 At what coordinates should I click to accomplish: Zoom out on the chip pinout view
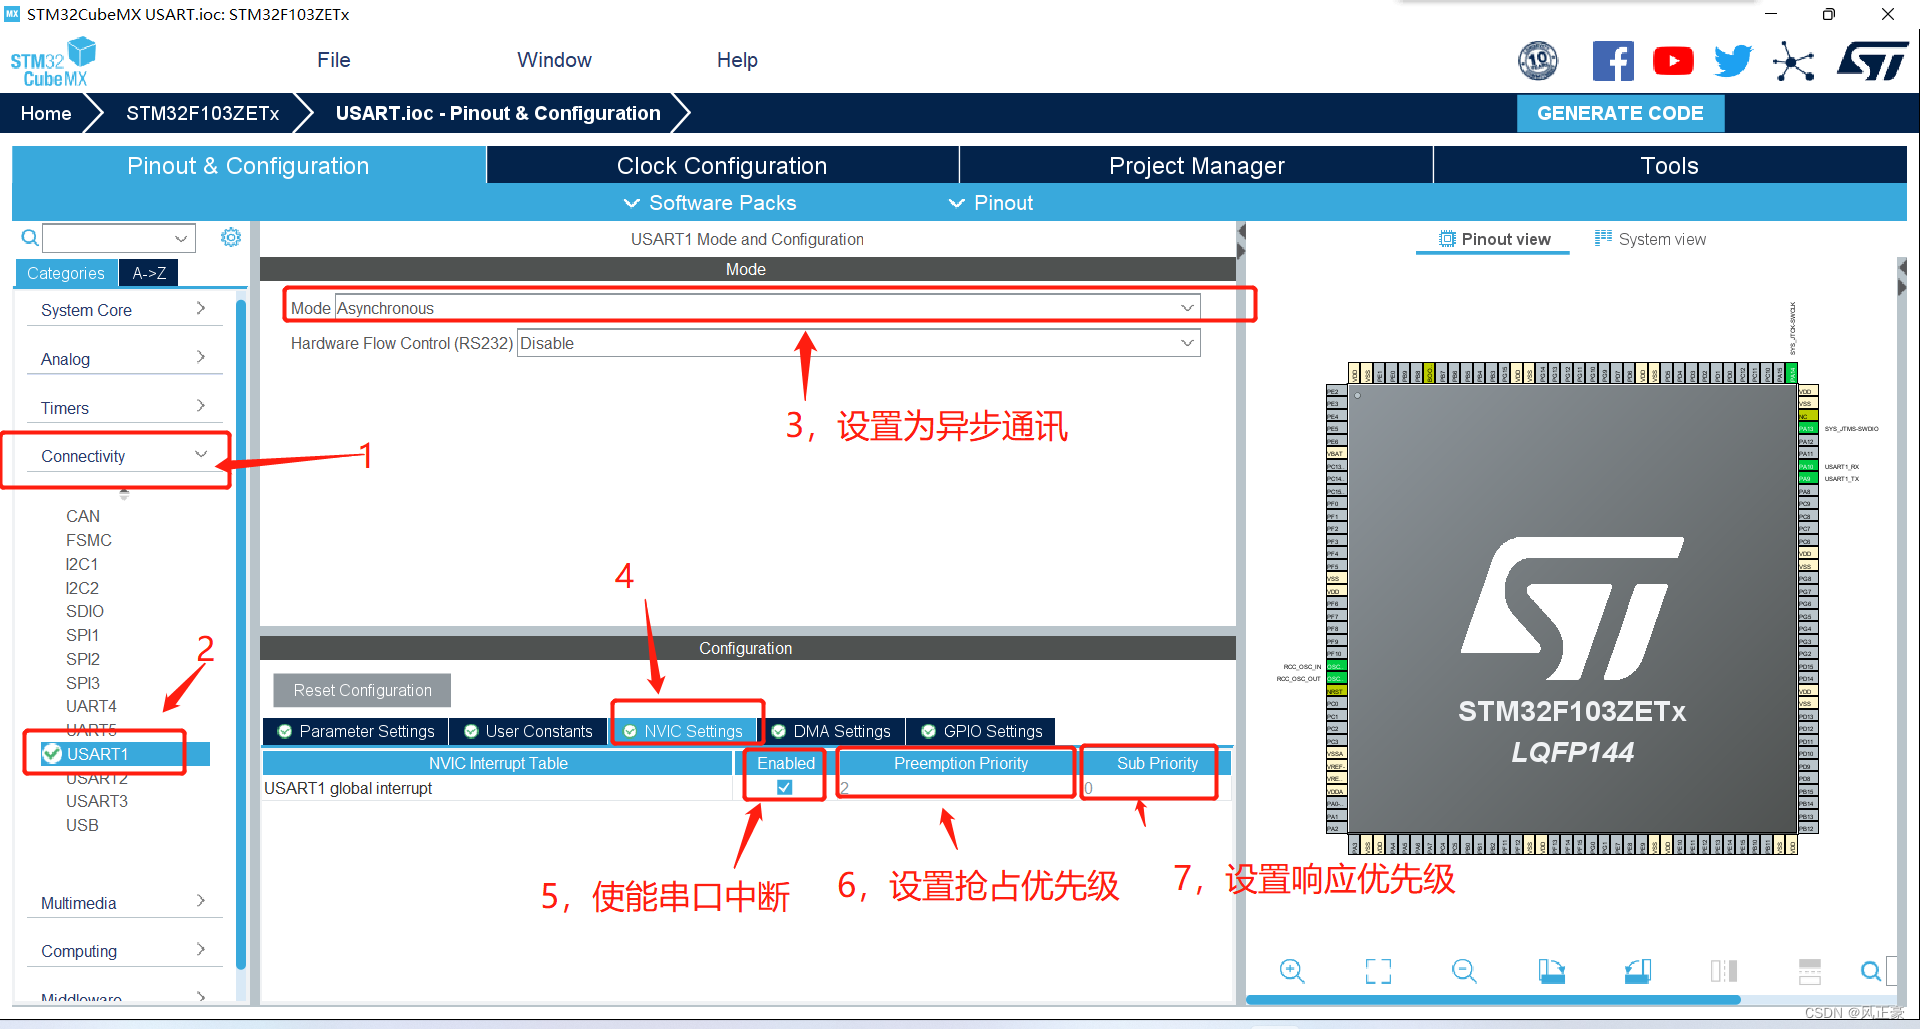point(1464,970)
